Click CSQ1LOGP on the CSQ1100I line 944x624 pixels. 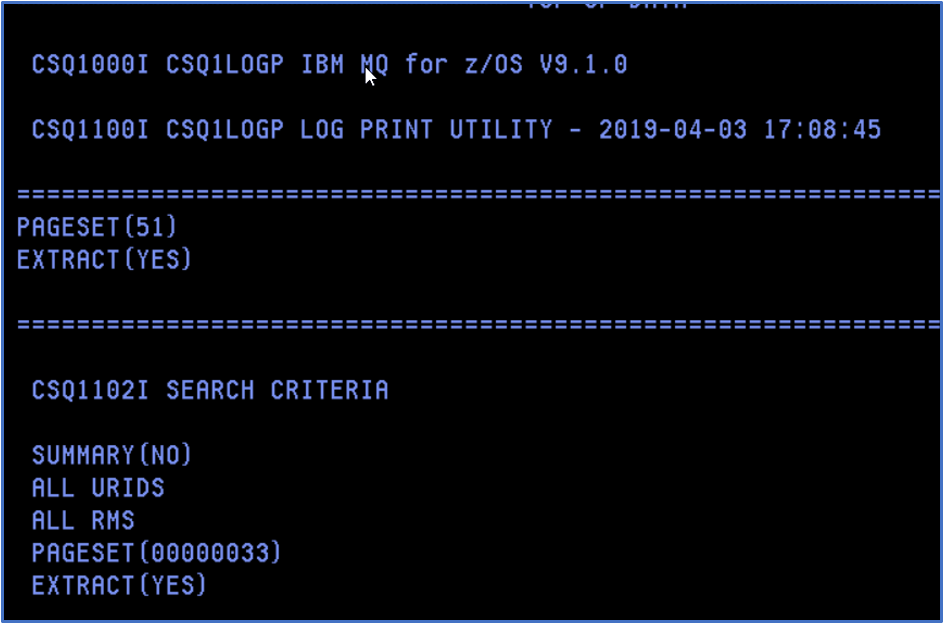226,130
